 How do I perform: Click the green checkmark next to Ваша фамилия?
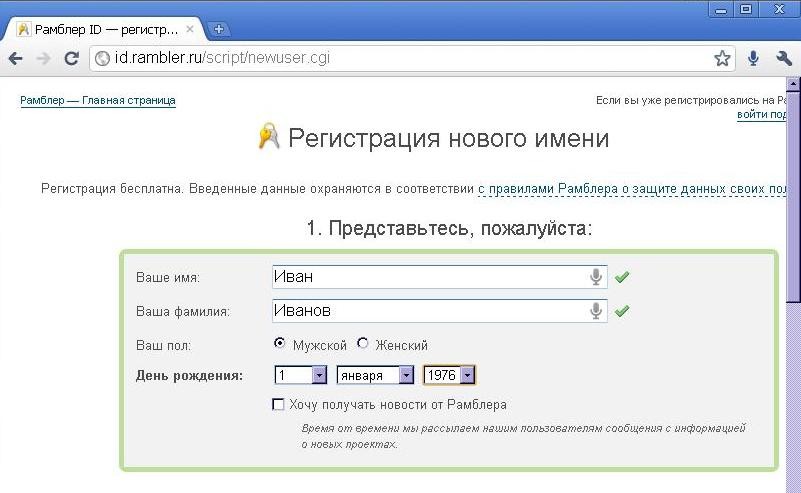click(x=622, y=311)
